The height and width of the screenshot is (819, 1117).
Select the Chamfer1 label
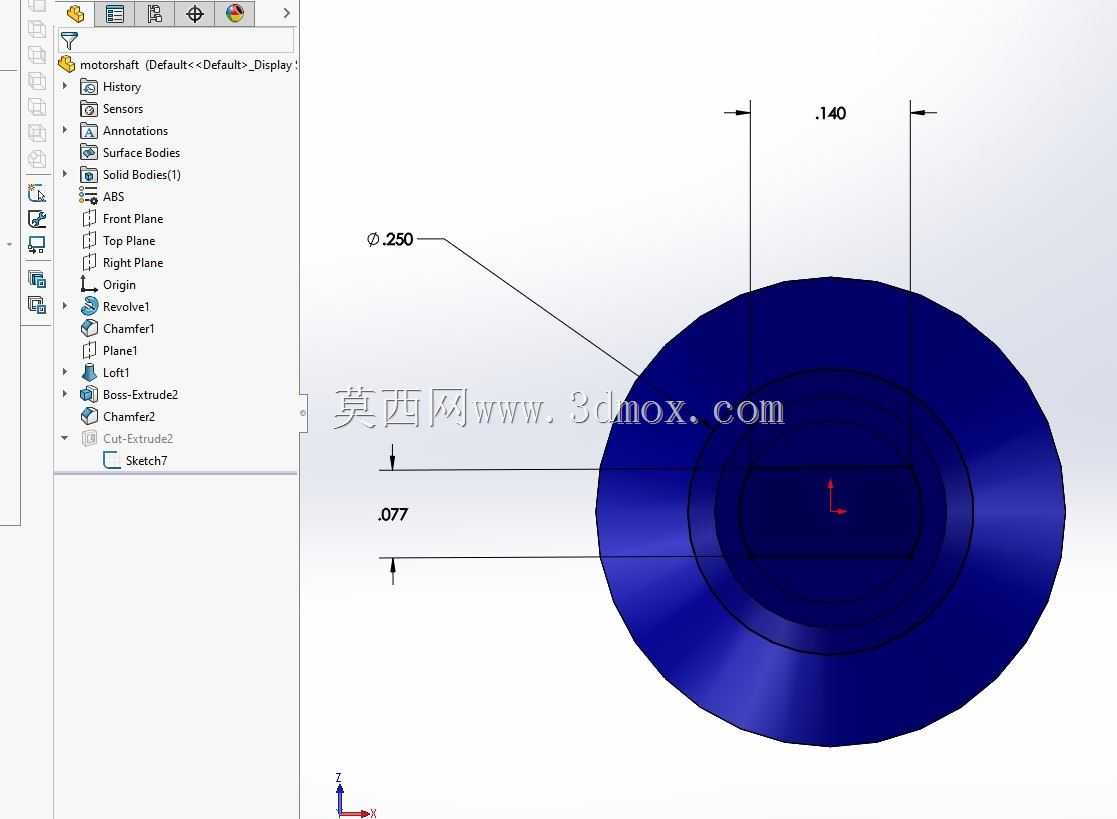128,328
